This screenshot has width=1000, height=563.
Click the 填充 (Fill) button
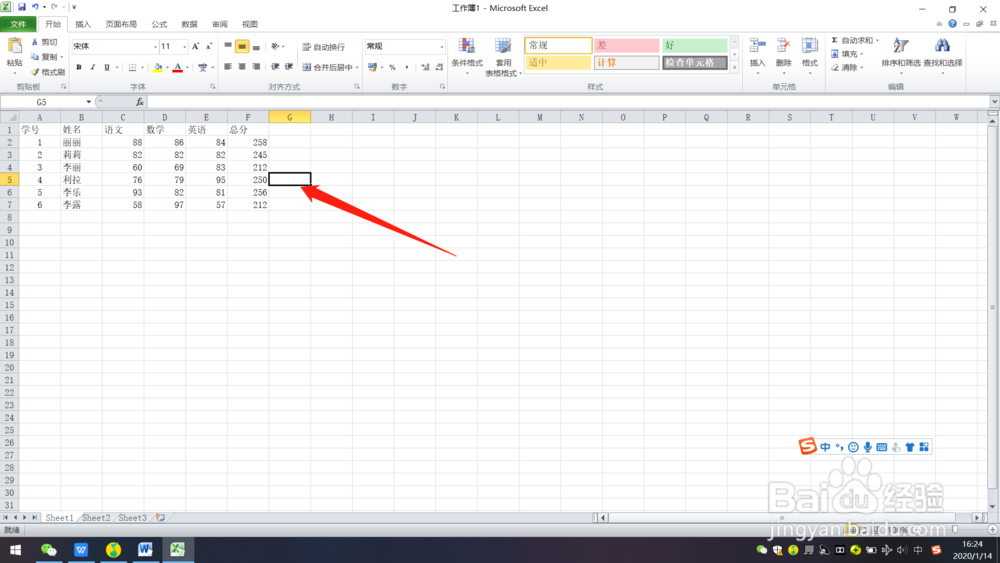(x=848, y=54)
